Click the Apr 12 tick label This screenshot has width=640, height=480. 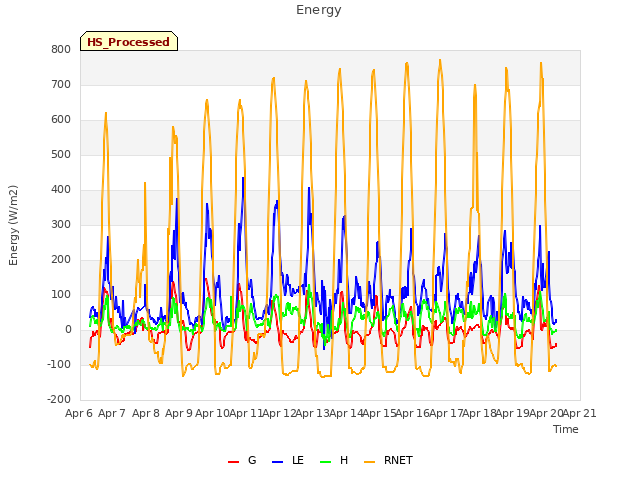click(279, 413)
